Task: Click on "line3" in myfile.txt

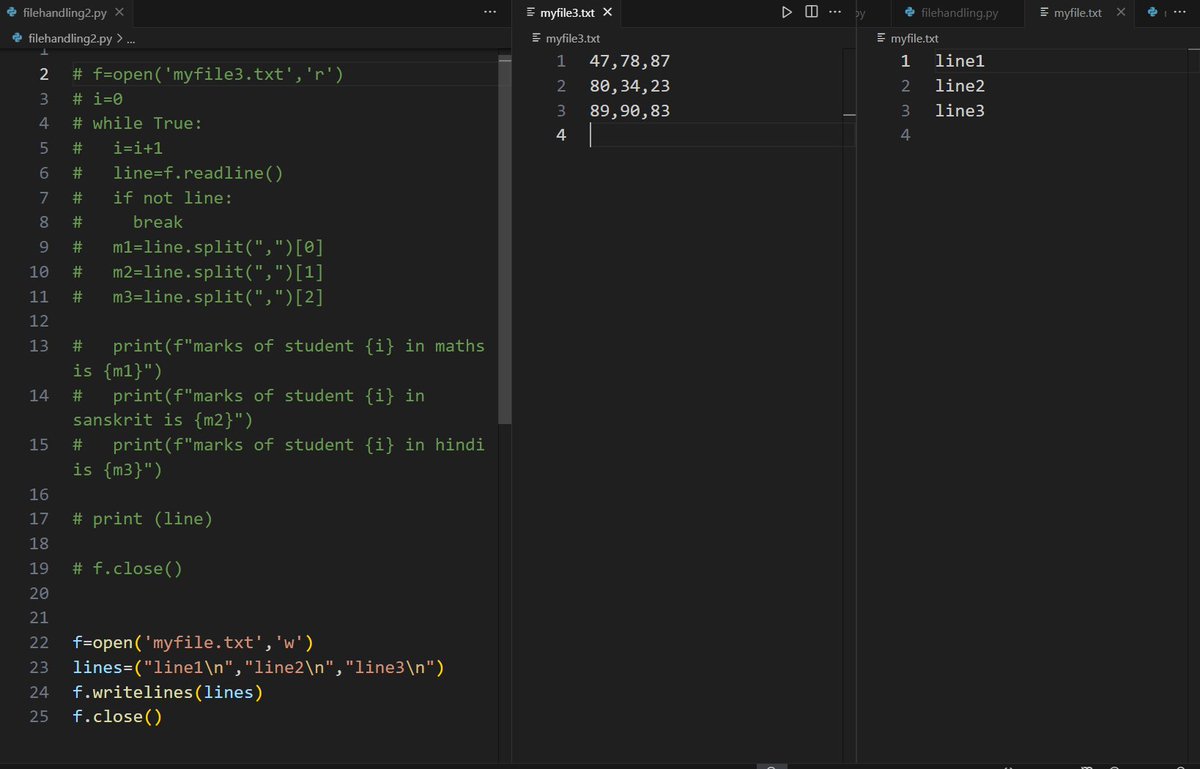Action: coord(960,111)
